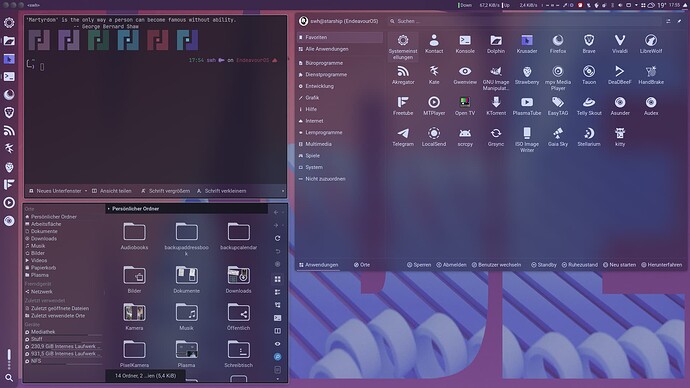Open Telegram from the application grid
Screen dimensions: 690x388
[403, 137]
